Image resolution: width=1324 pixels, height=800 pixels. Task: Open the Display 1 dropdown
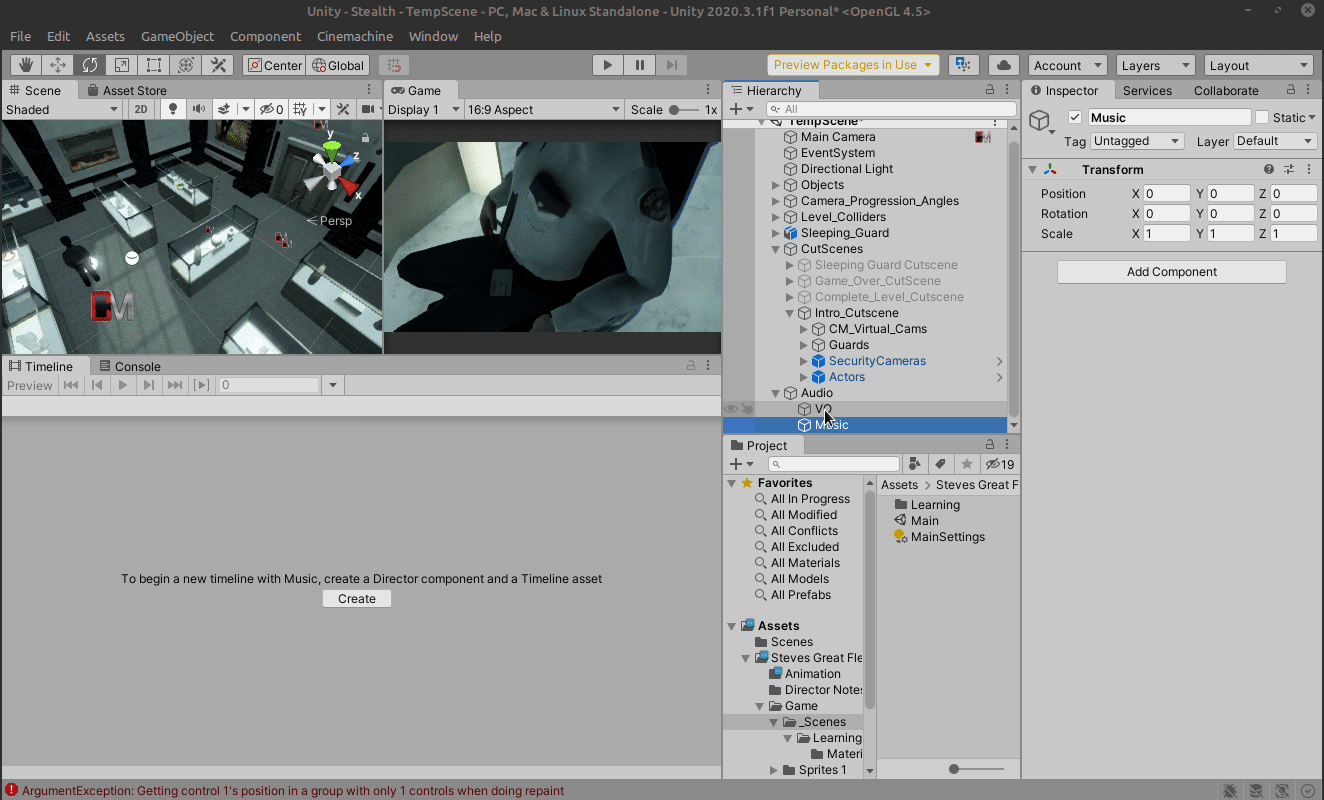pos(424,109)
